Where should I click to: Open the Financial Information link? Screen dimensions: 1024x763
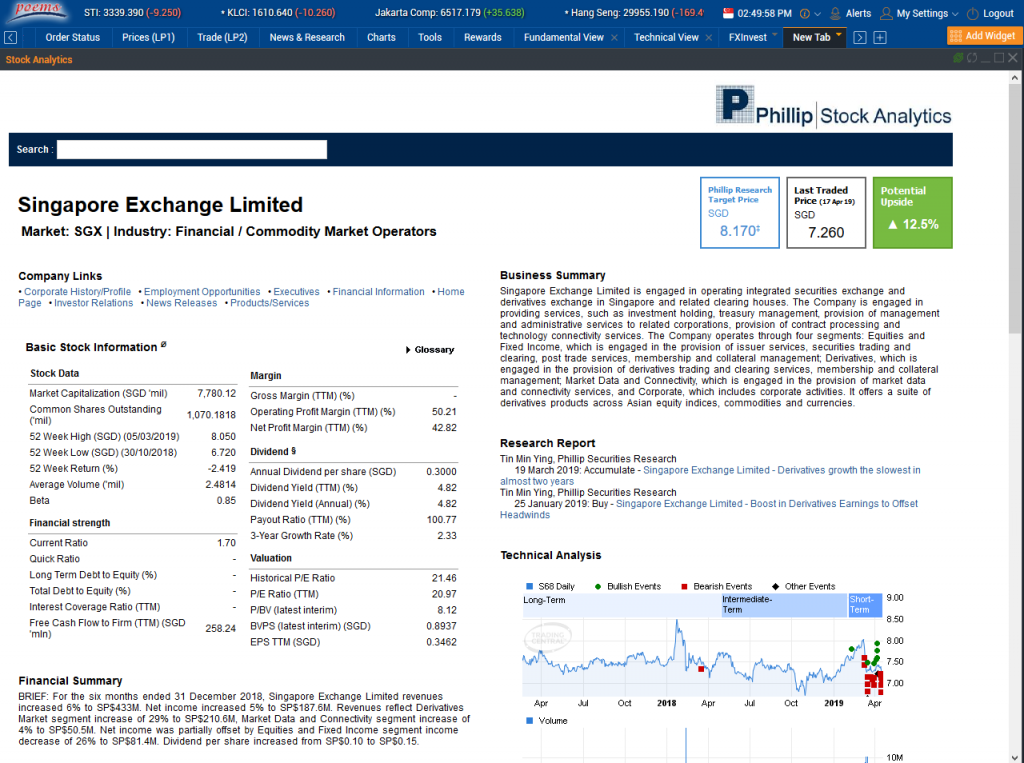(378, 292)
